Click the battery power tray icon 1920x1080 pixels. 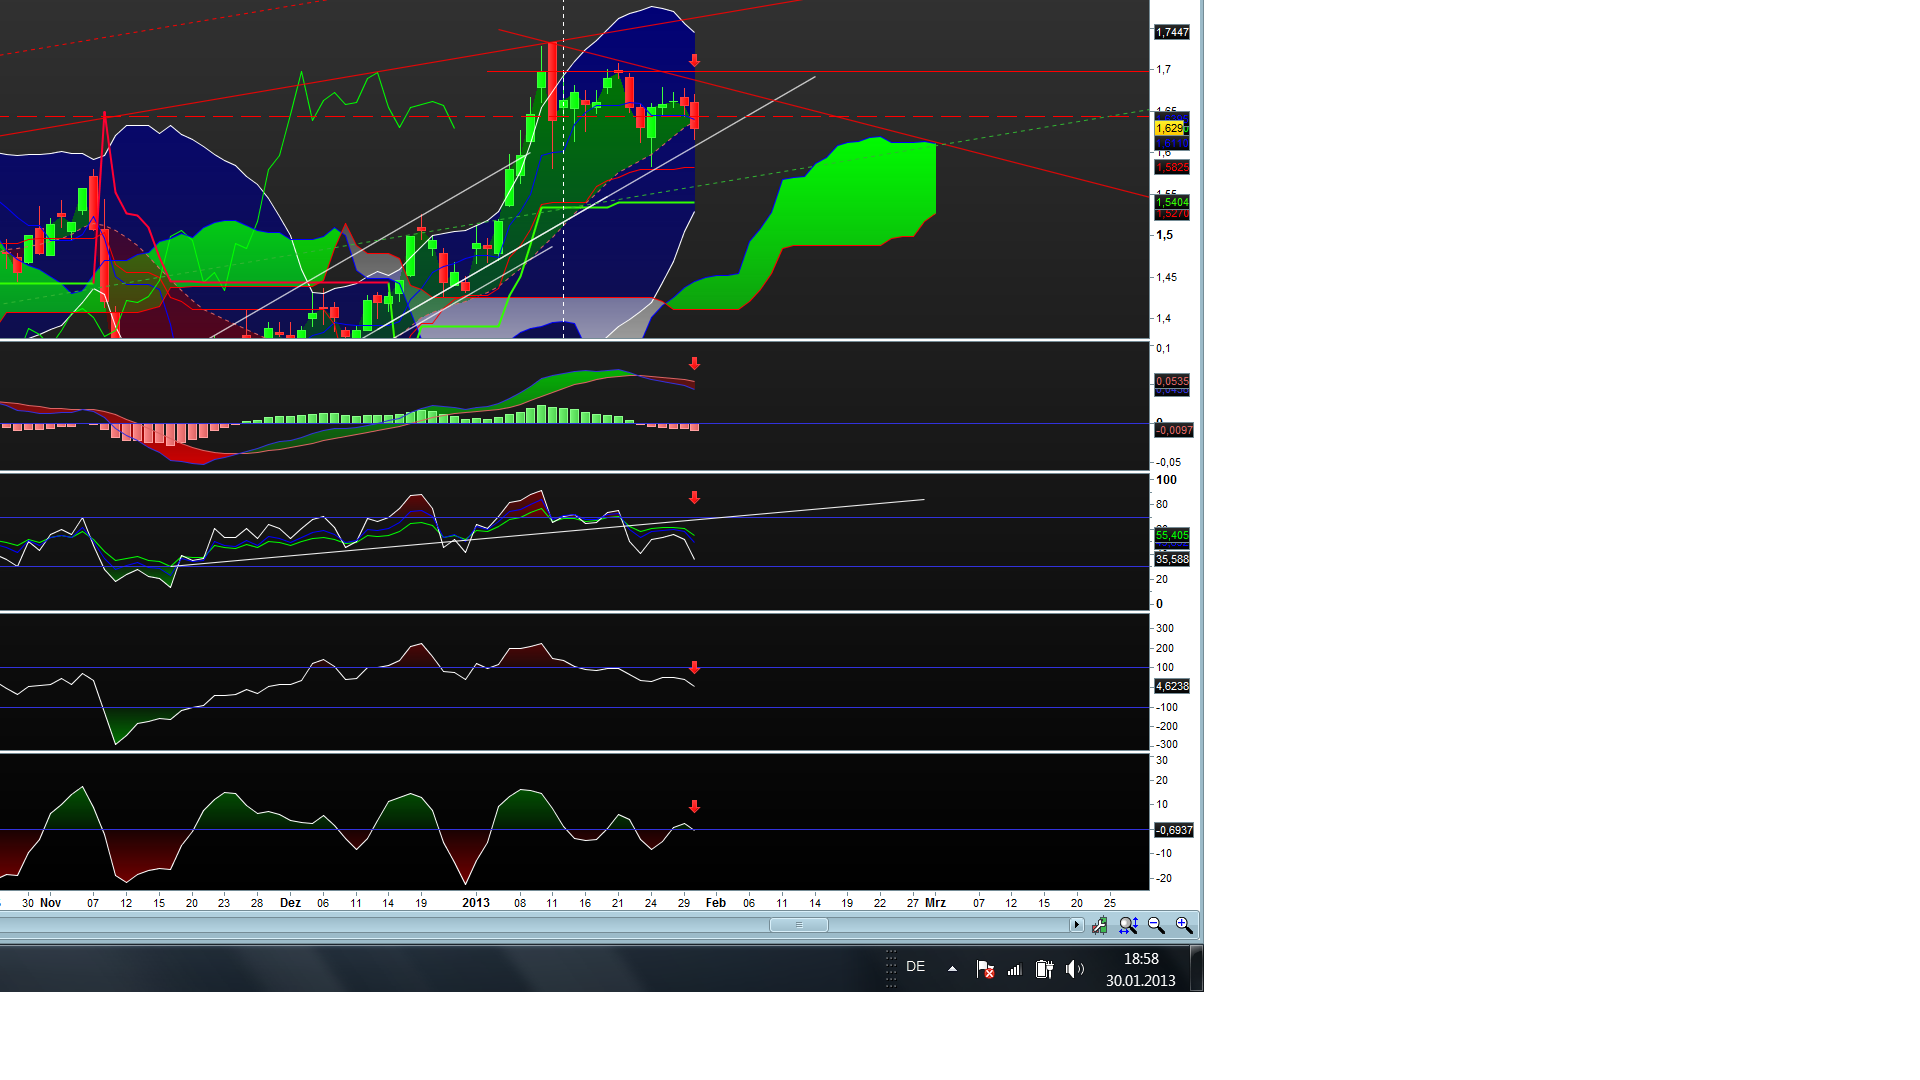click(x=1044, y=969)
